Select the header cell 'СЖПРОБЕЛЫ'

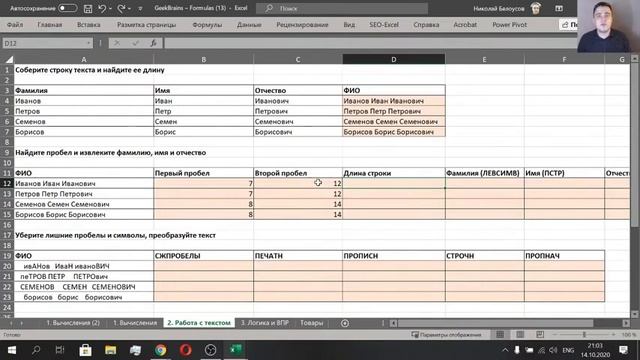[203, 256]
